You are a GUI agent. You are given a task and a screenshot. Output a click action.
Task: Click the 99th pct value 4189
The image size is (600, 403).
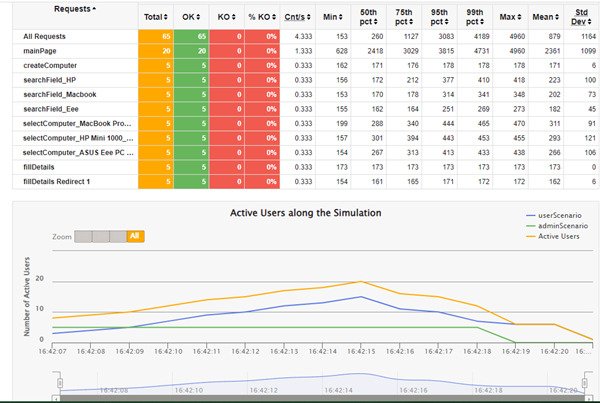(481, 37)
